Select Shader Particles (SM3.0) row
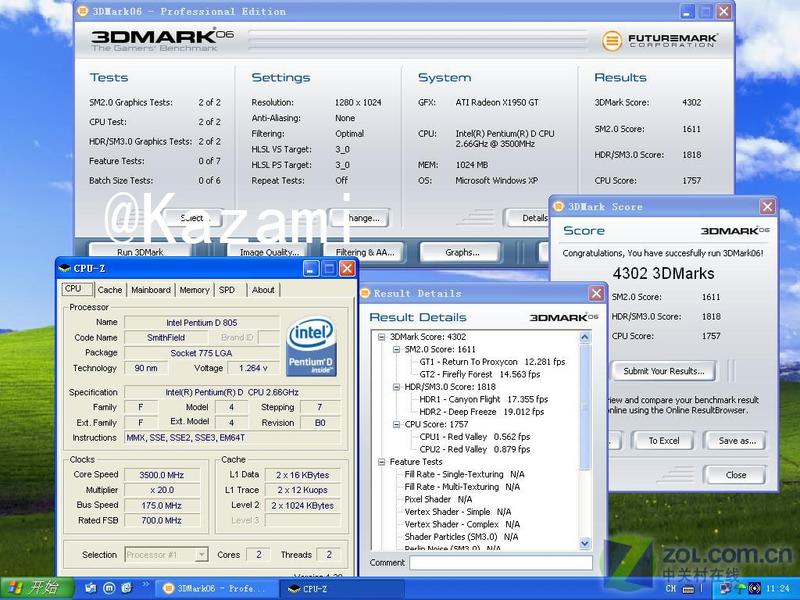The height and width of the screenshot is (600, 800). tap(461, 537)
